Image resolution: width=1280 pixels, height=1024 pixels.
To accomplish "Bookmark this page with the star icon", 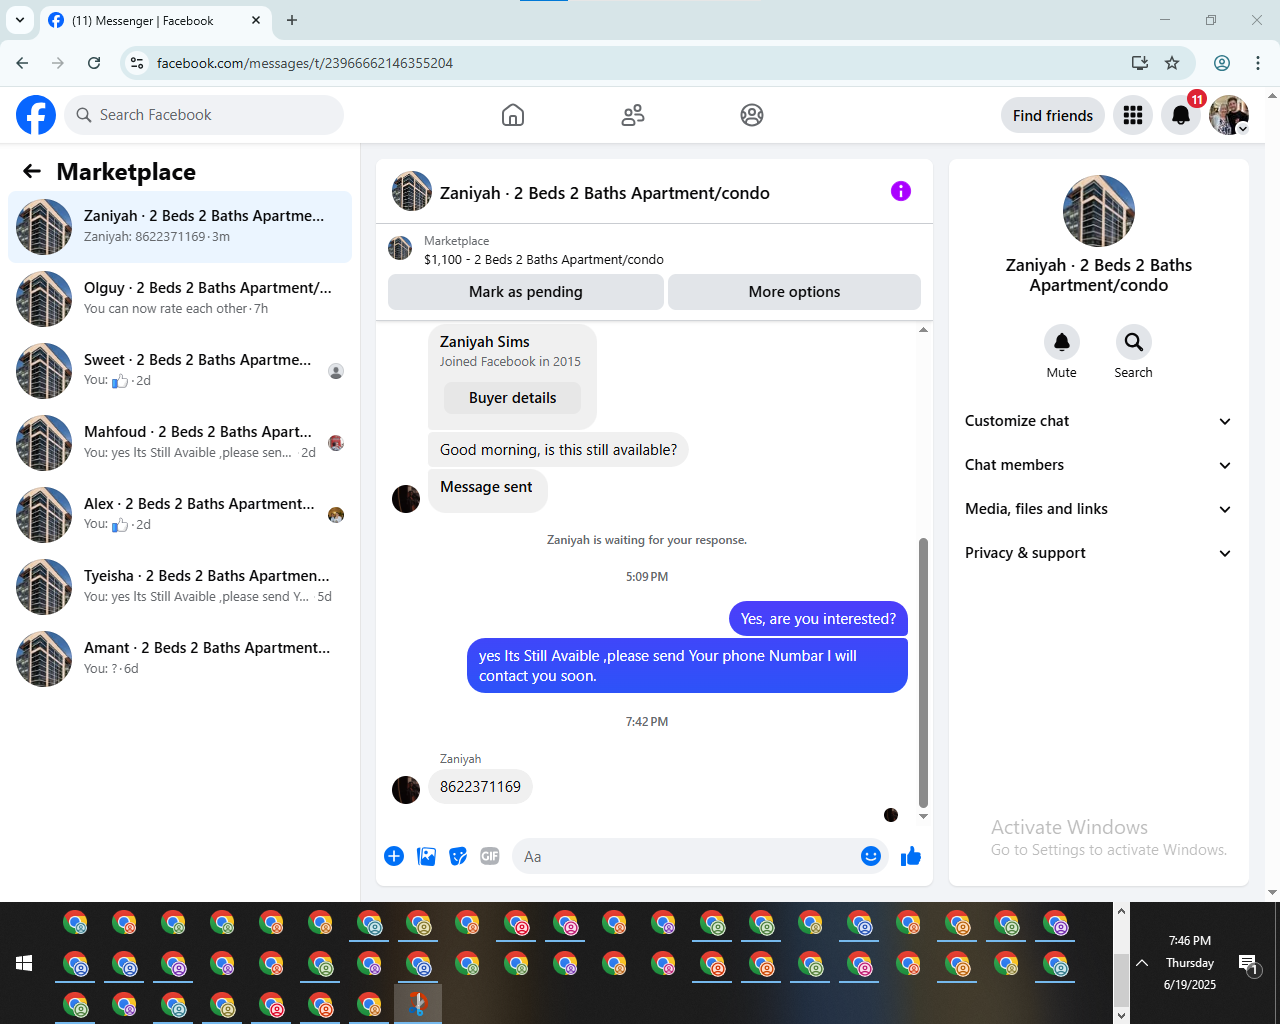I will point(1172,63).
